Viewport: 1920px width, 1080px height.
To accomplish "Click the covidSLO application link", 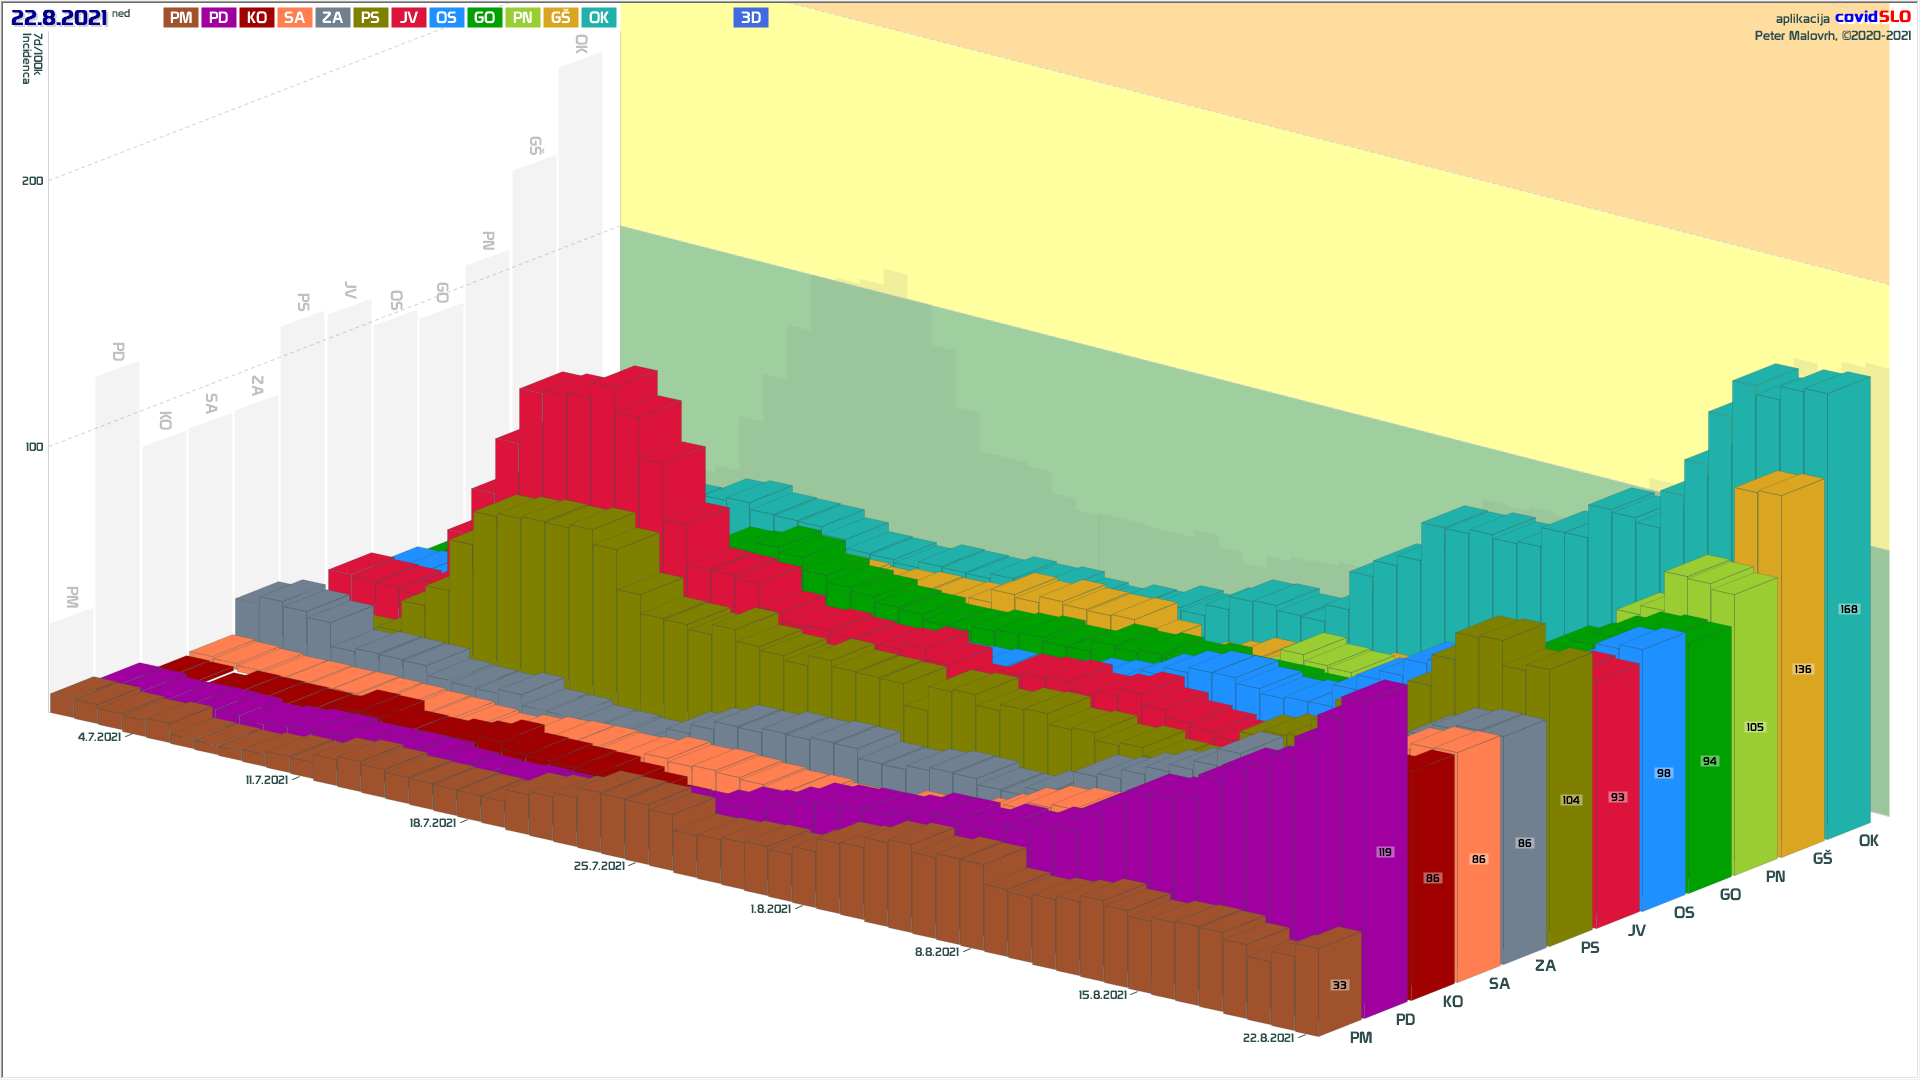I will coord(1872,17).
